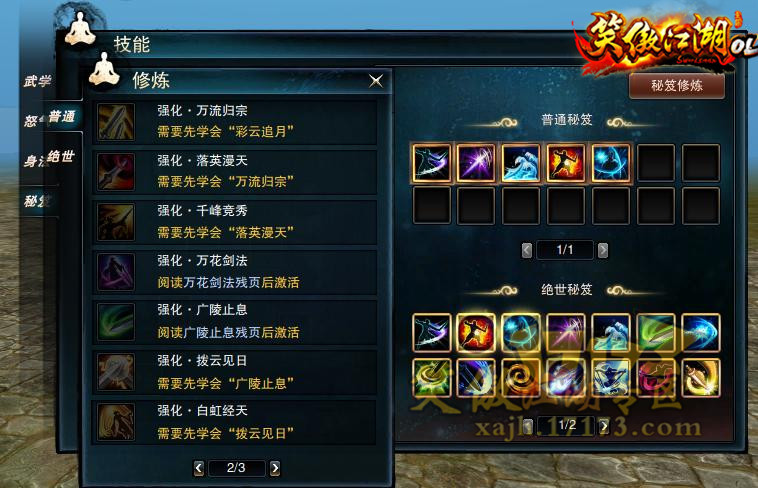The height and width of the screenshot is (488, 758).
Task: Select the green slash icon in 绝世秘笈
Action: tap(656, 332)
